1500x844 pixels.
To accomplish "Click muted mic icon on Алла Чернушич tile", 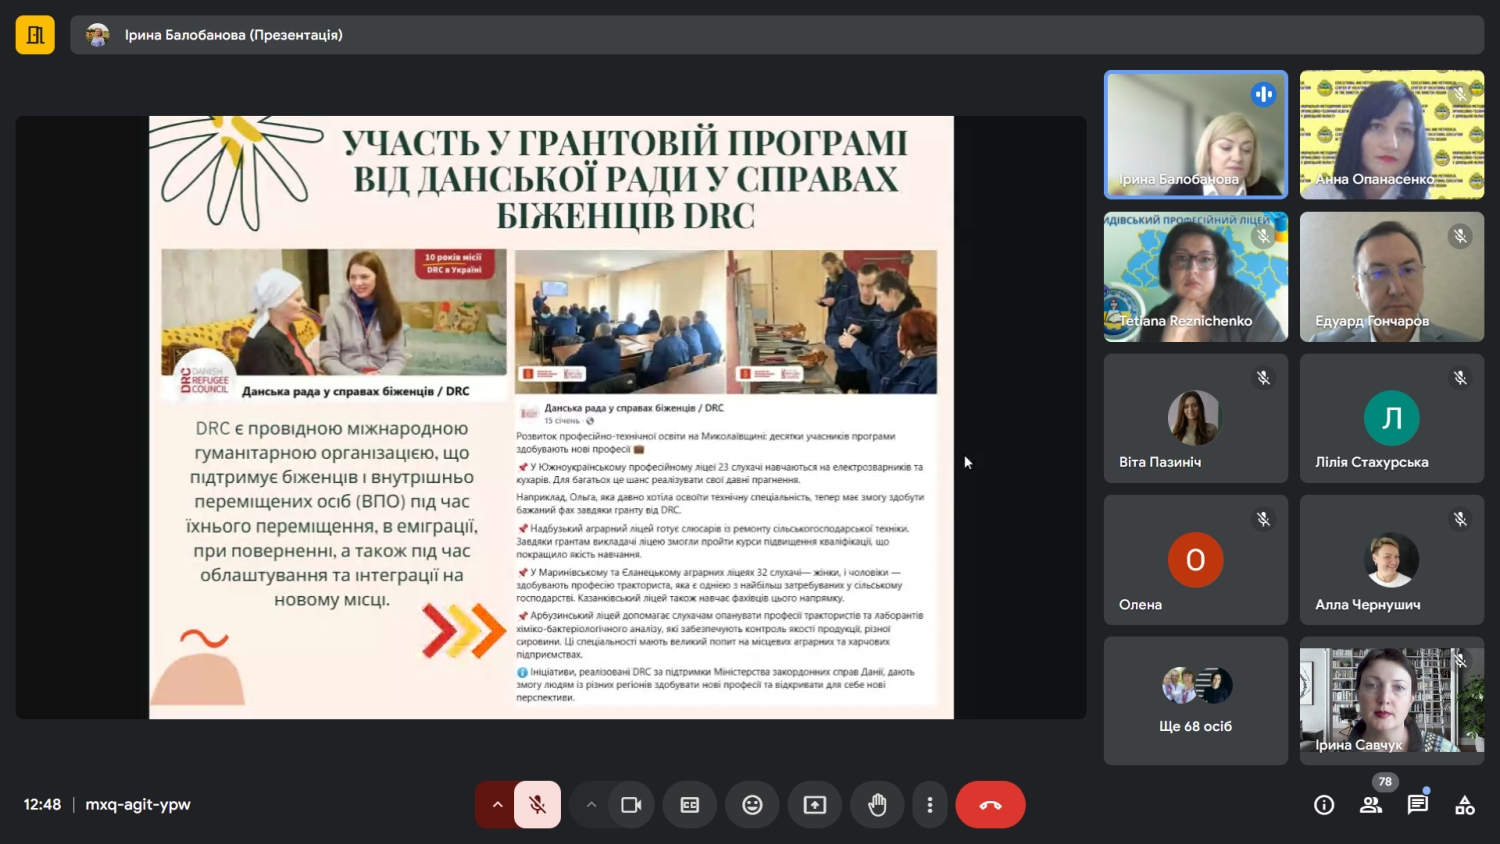I will click(x=1460, y=520).
